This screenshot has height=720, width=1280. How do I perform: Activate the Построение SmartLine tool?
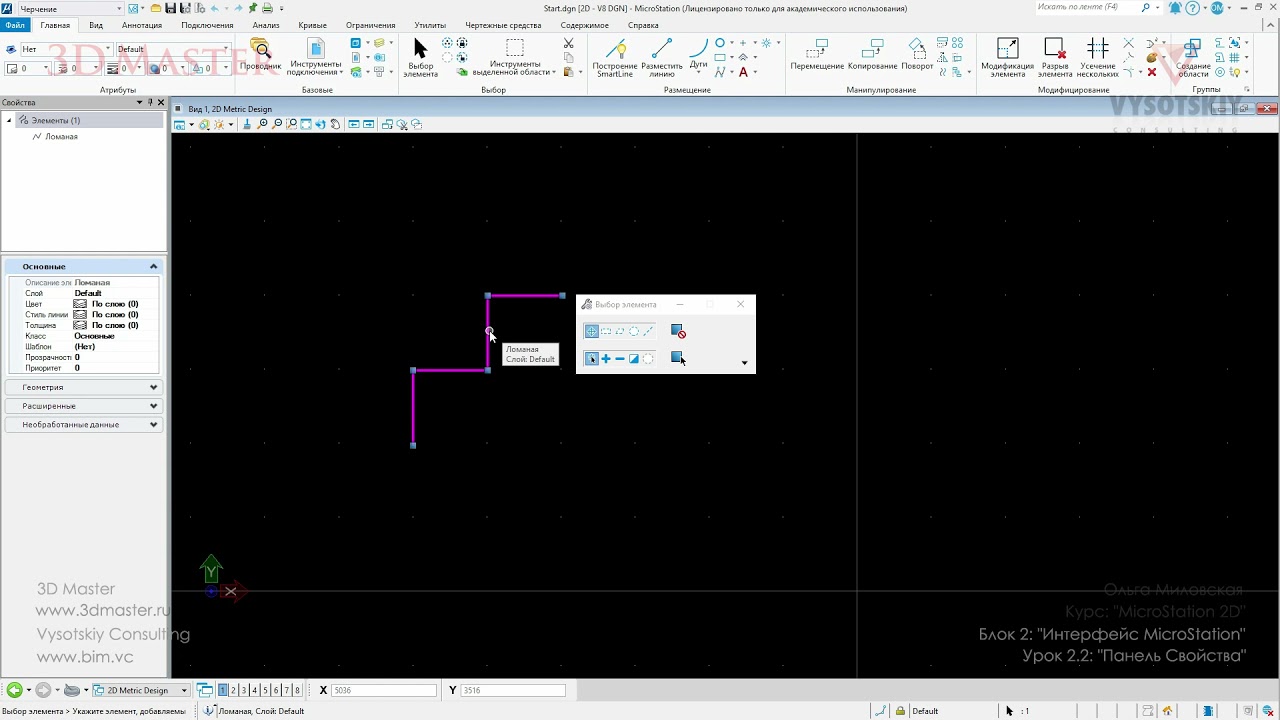point(615,58)
